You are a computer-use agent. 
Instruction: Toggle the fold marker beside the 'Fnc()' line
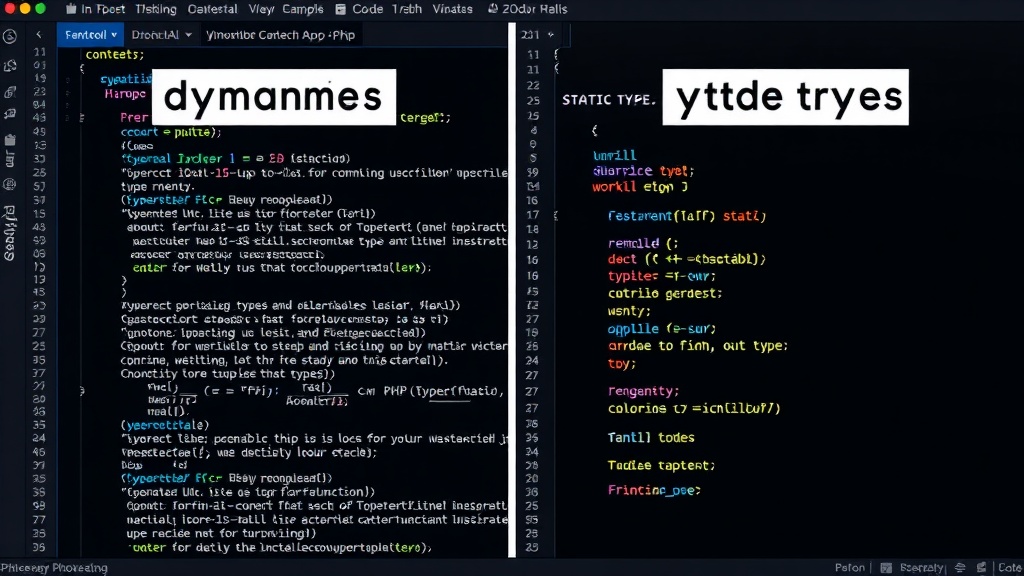click(82, 391)
